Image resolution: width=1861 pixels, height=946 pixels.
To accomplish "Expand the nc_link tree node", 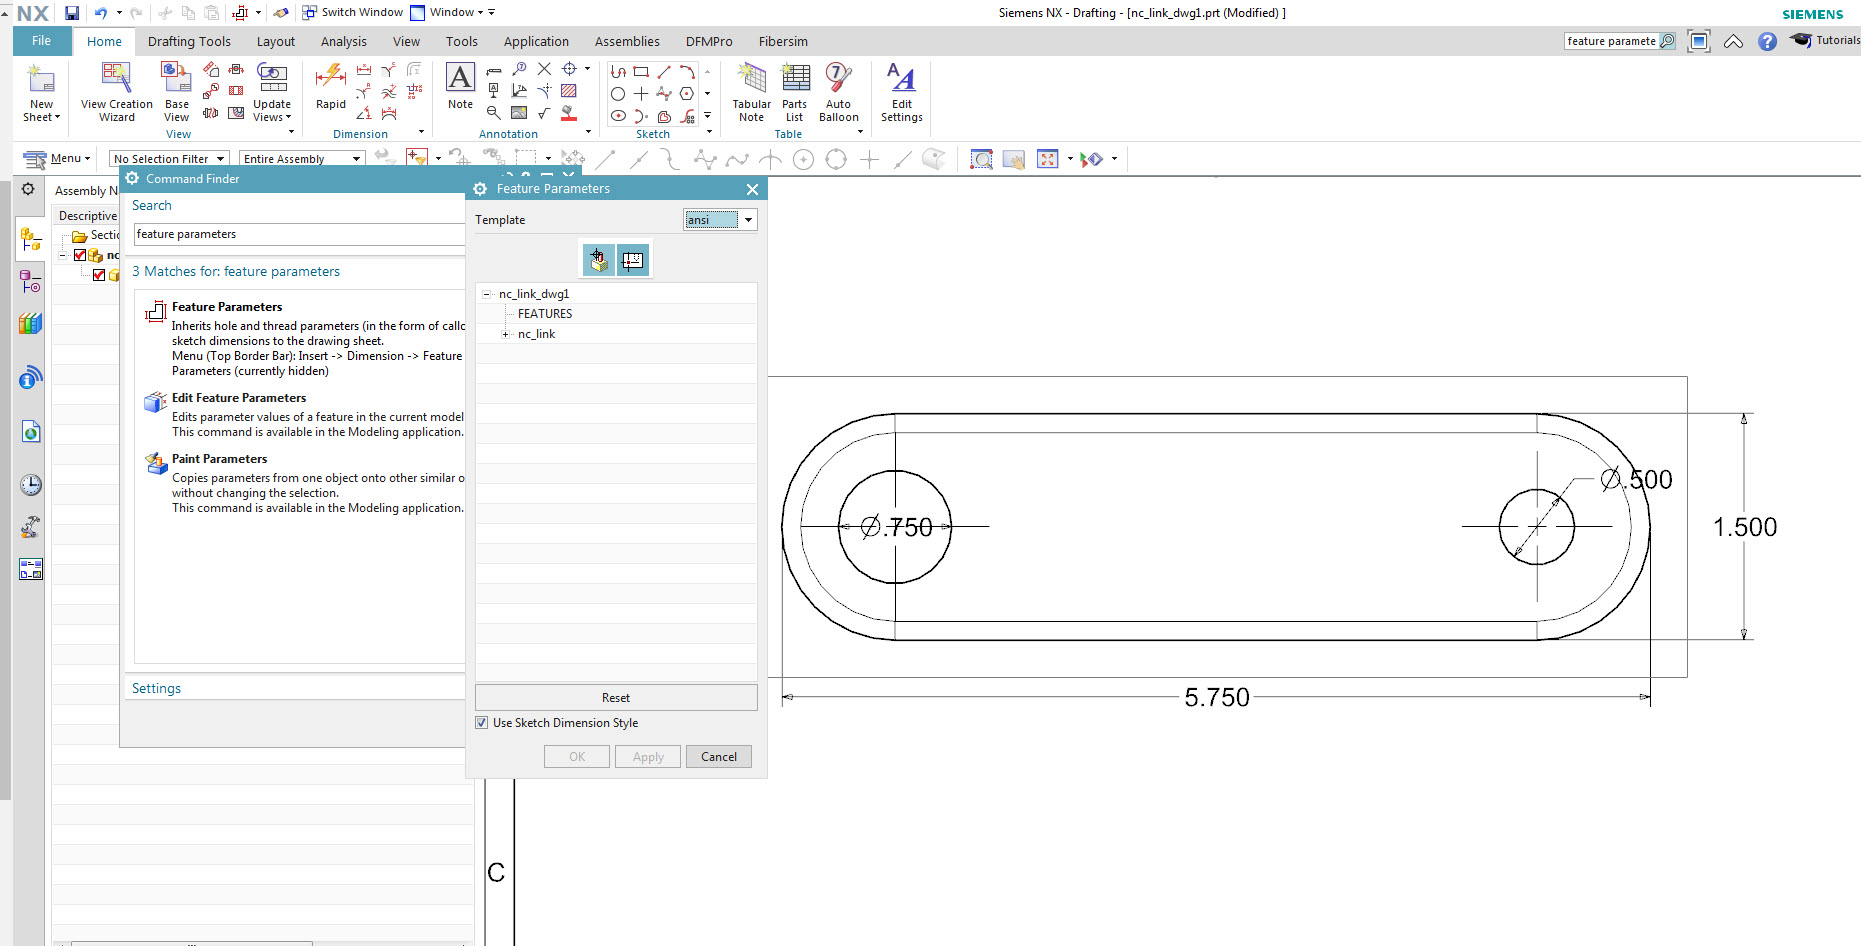I will [506, 334].
